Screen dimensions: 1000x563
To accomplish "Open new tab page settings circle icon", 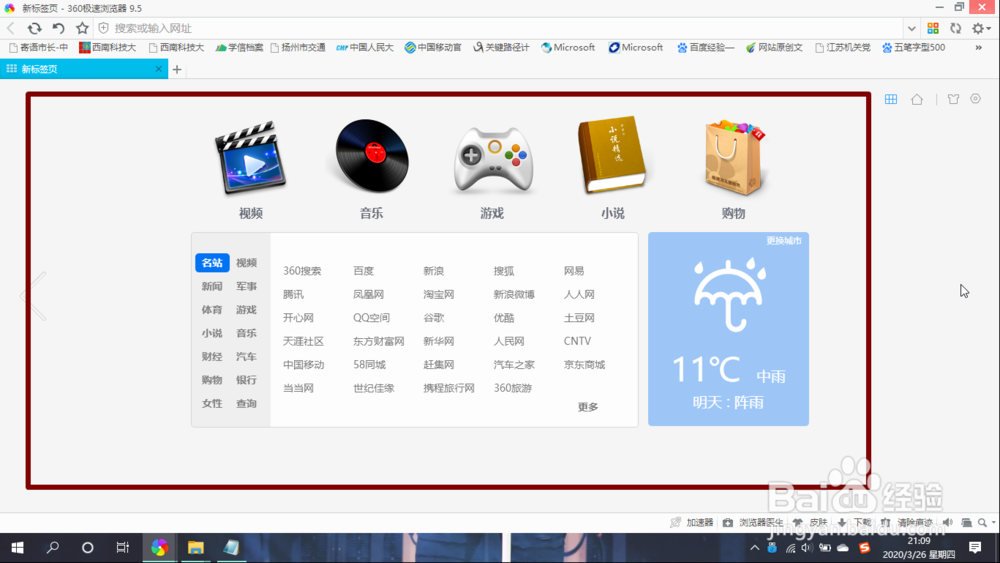I will 976,99.
